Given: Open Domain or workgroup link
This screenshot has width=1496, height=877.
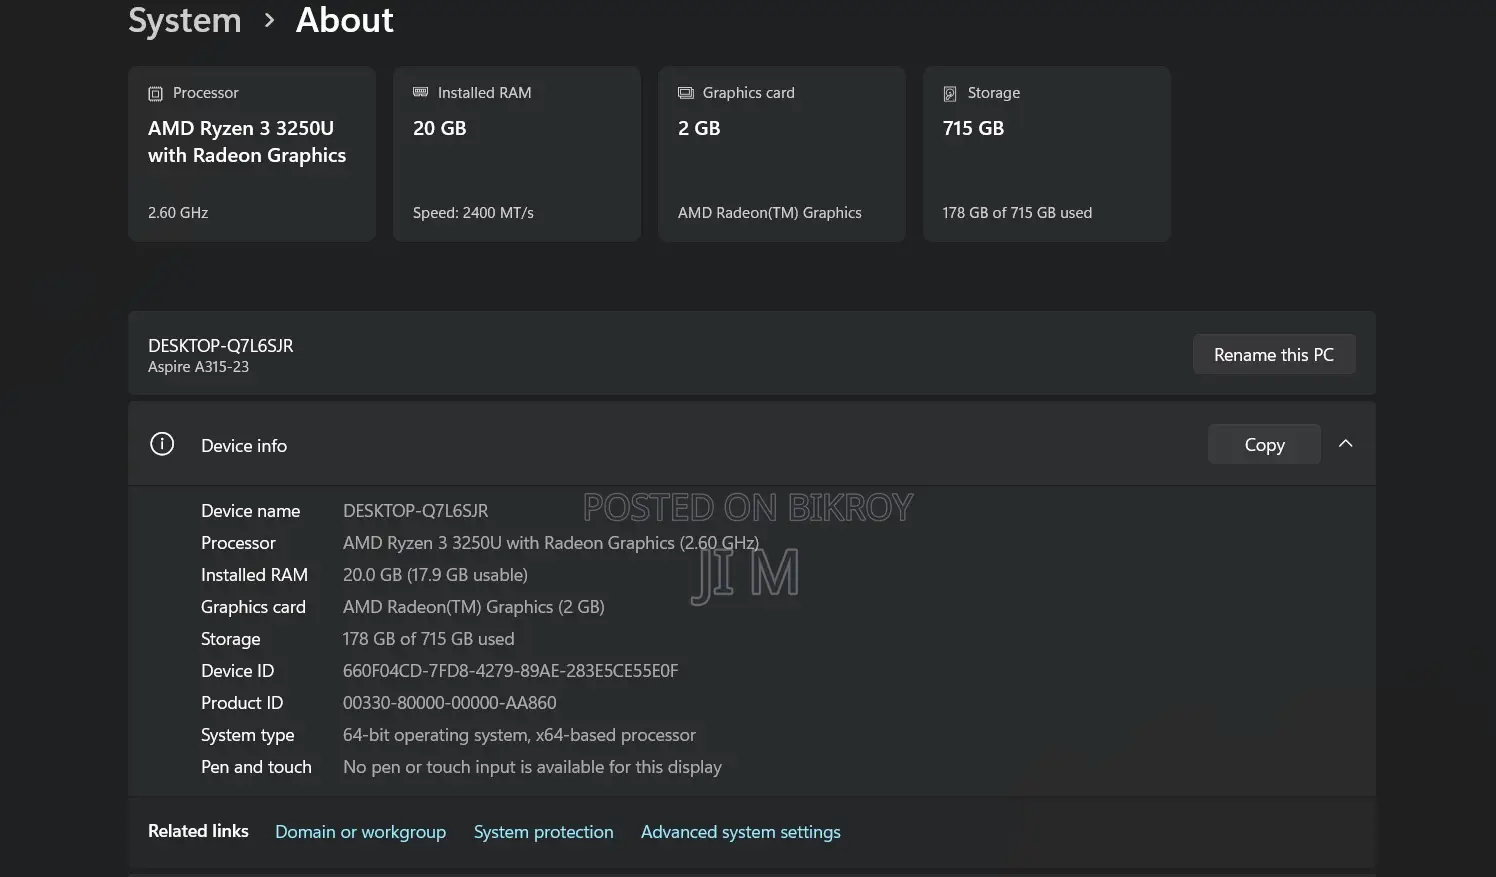Looking at the screenshot, I should tap(360, 832).
